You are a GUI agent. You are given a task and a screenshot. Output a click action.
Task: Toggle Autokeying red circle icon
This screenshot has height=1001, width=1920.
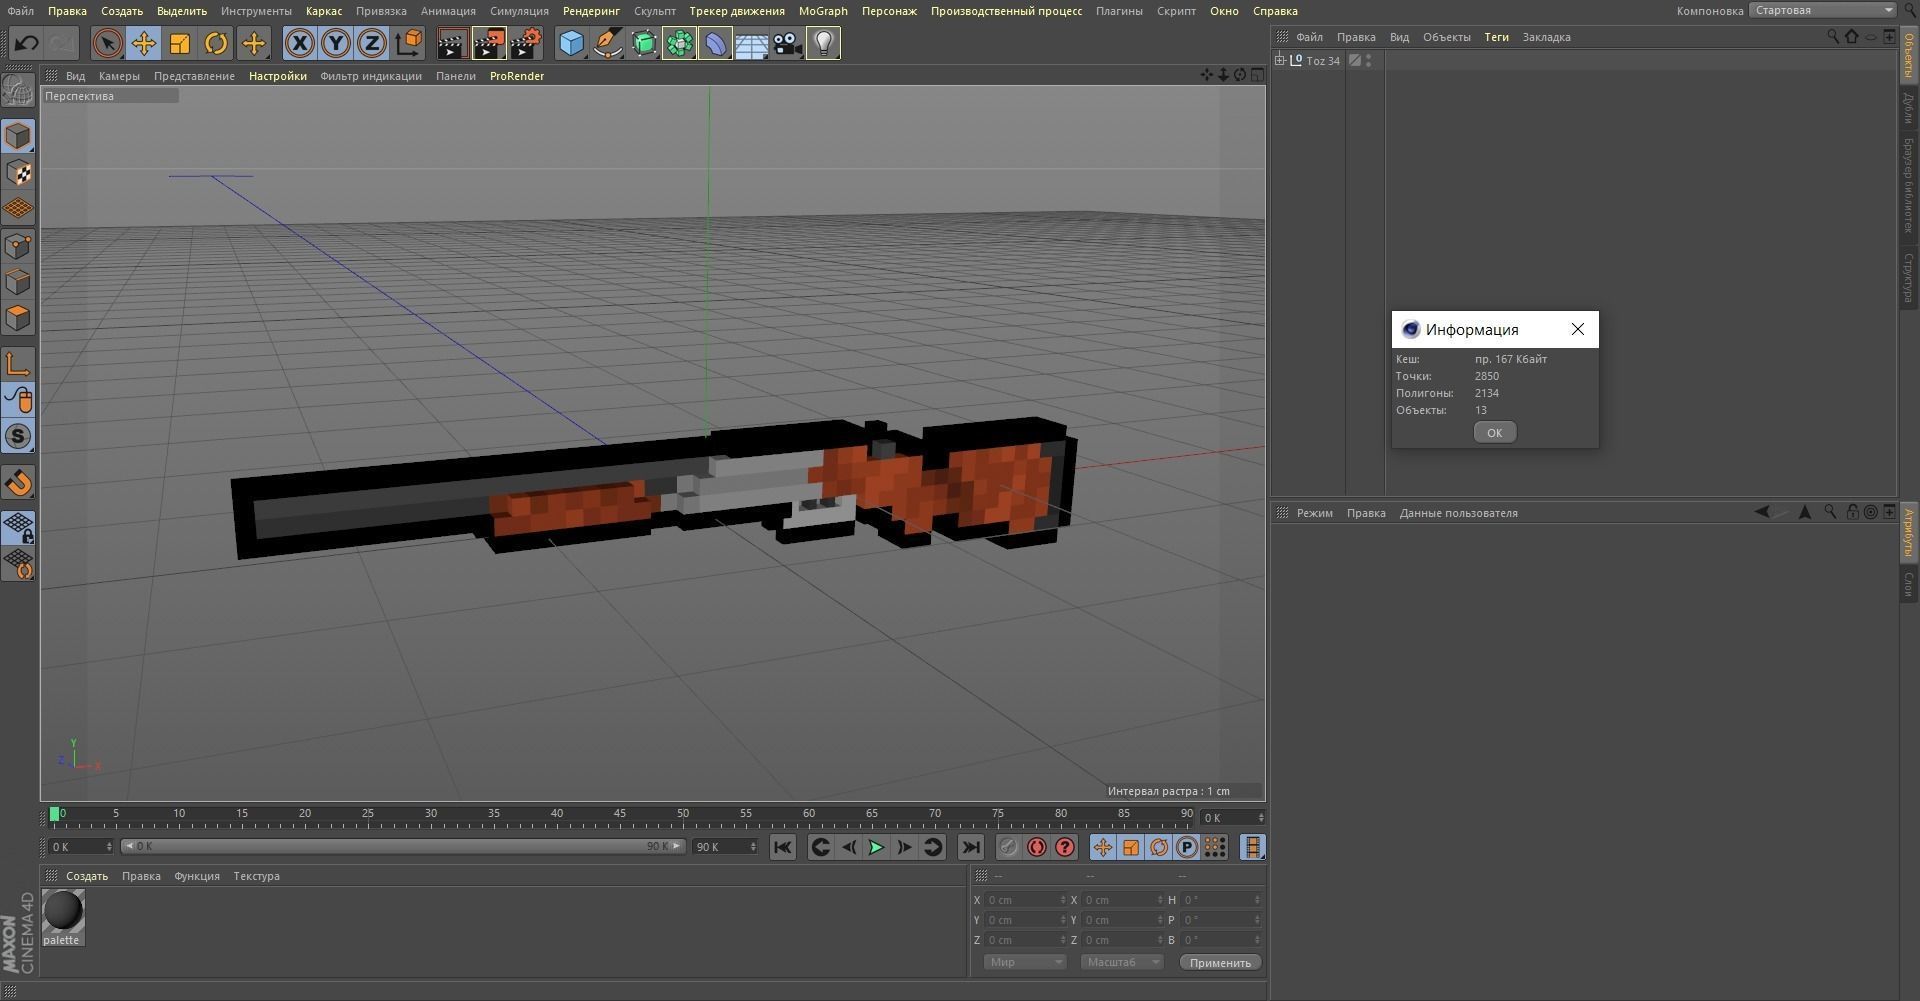1037,848
